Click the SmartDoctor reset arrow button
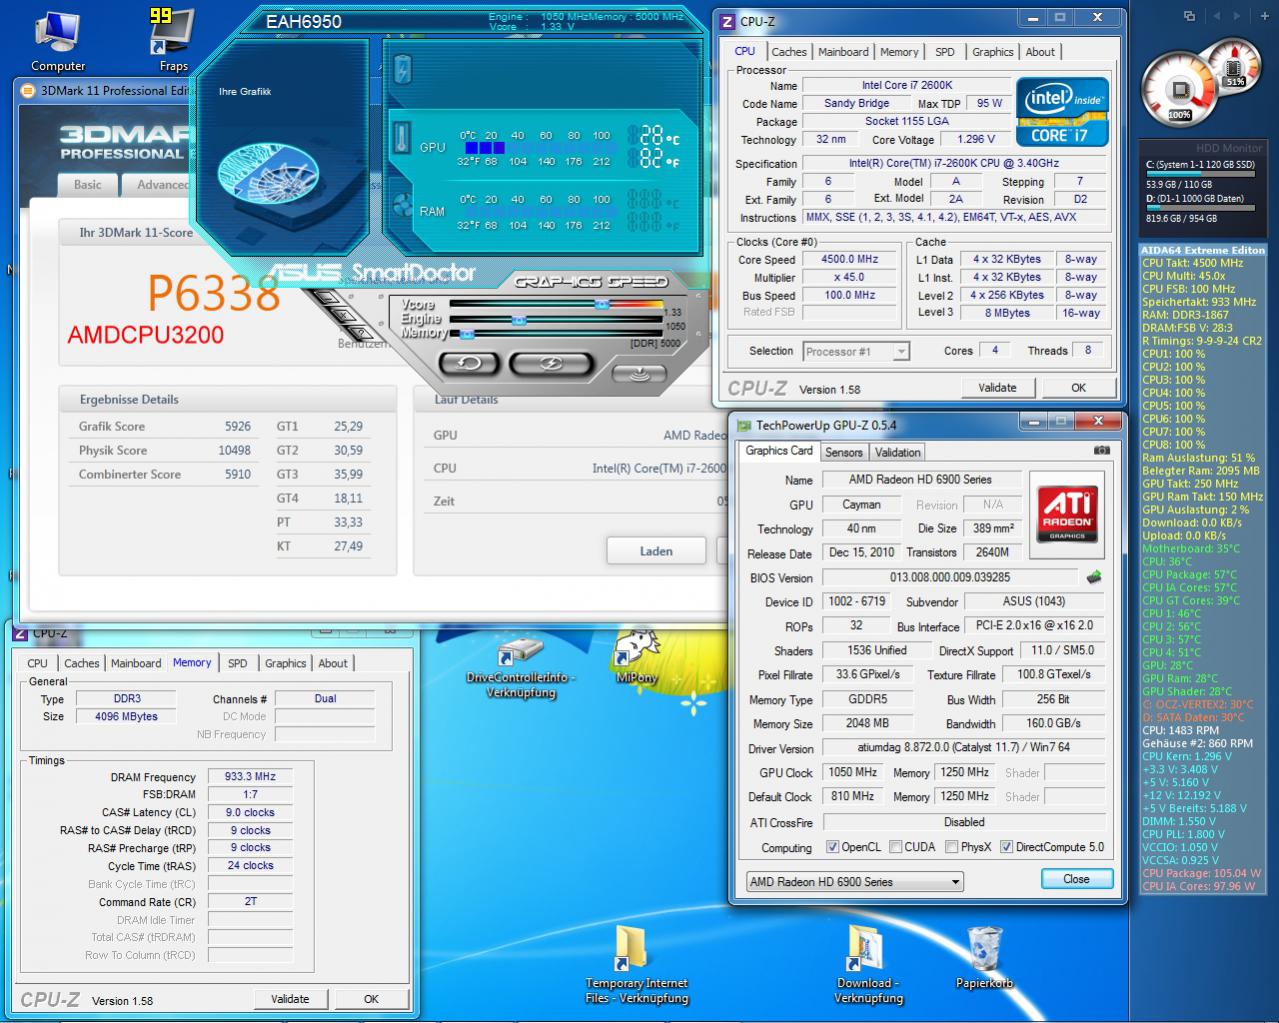Screen dimensions: 1279x1023 pos(468,363)
